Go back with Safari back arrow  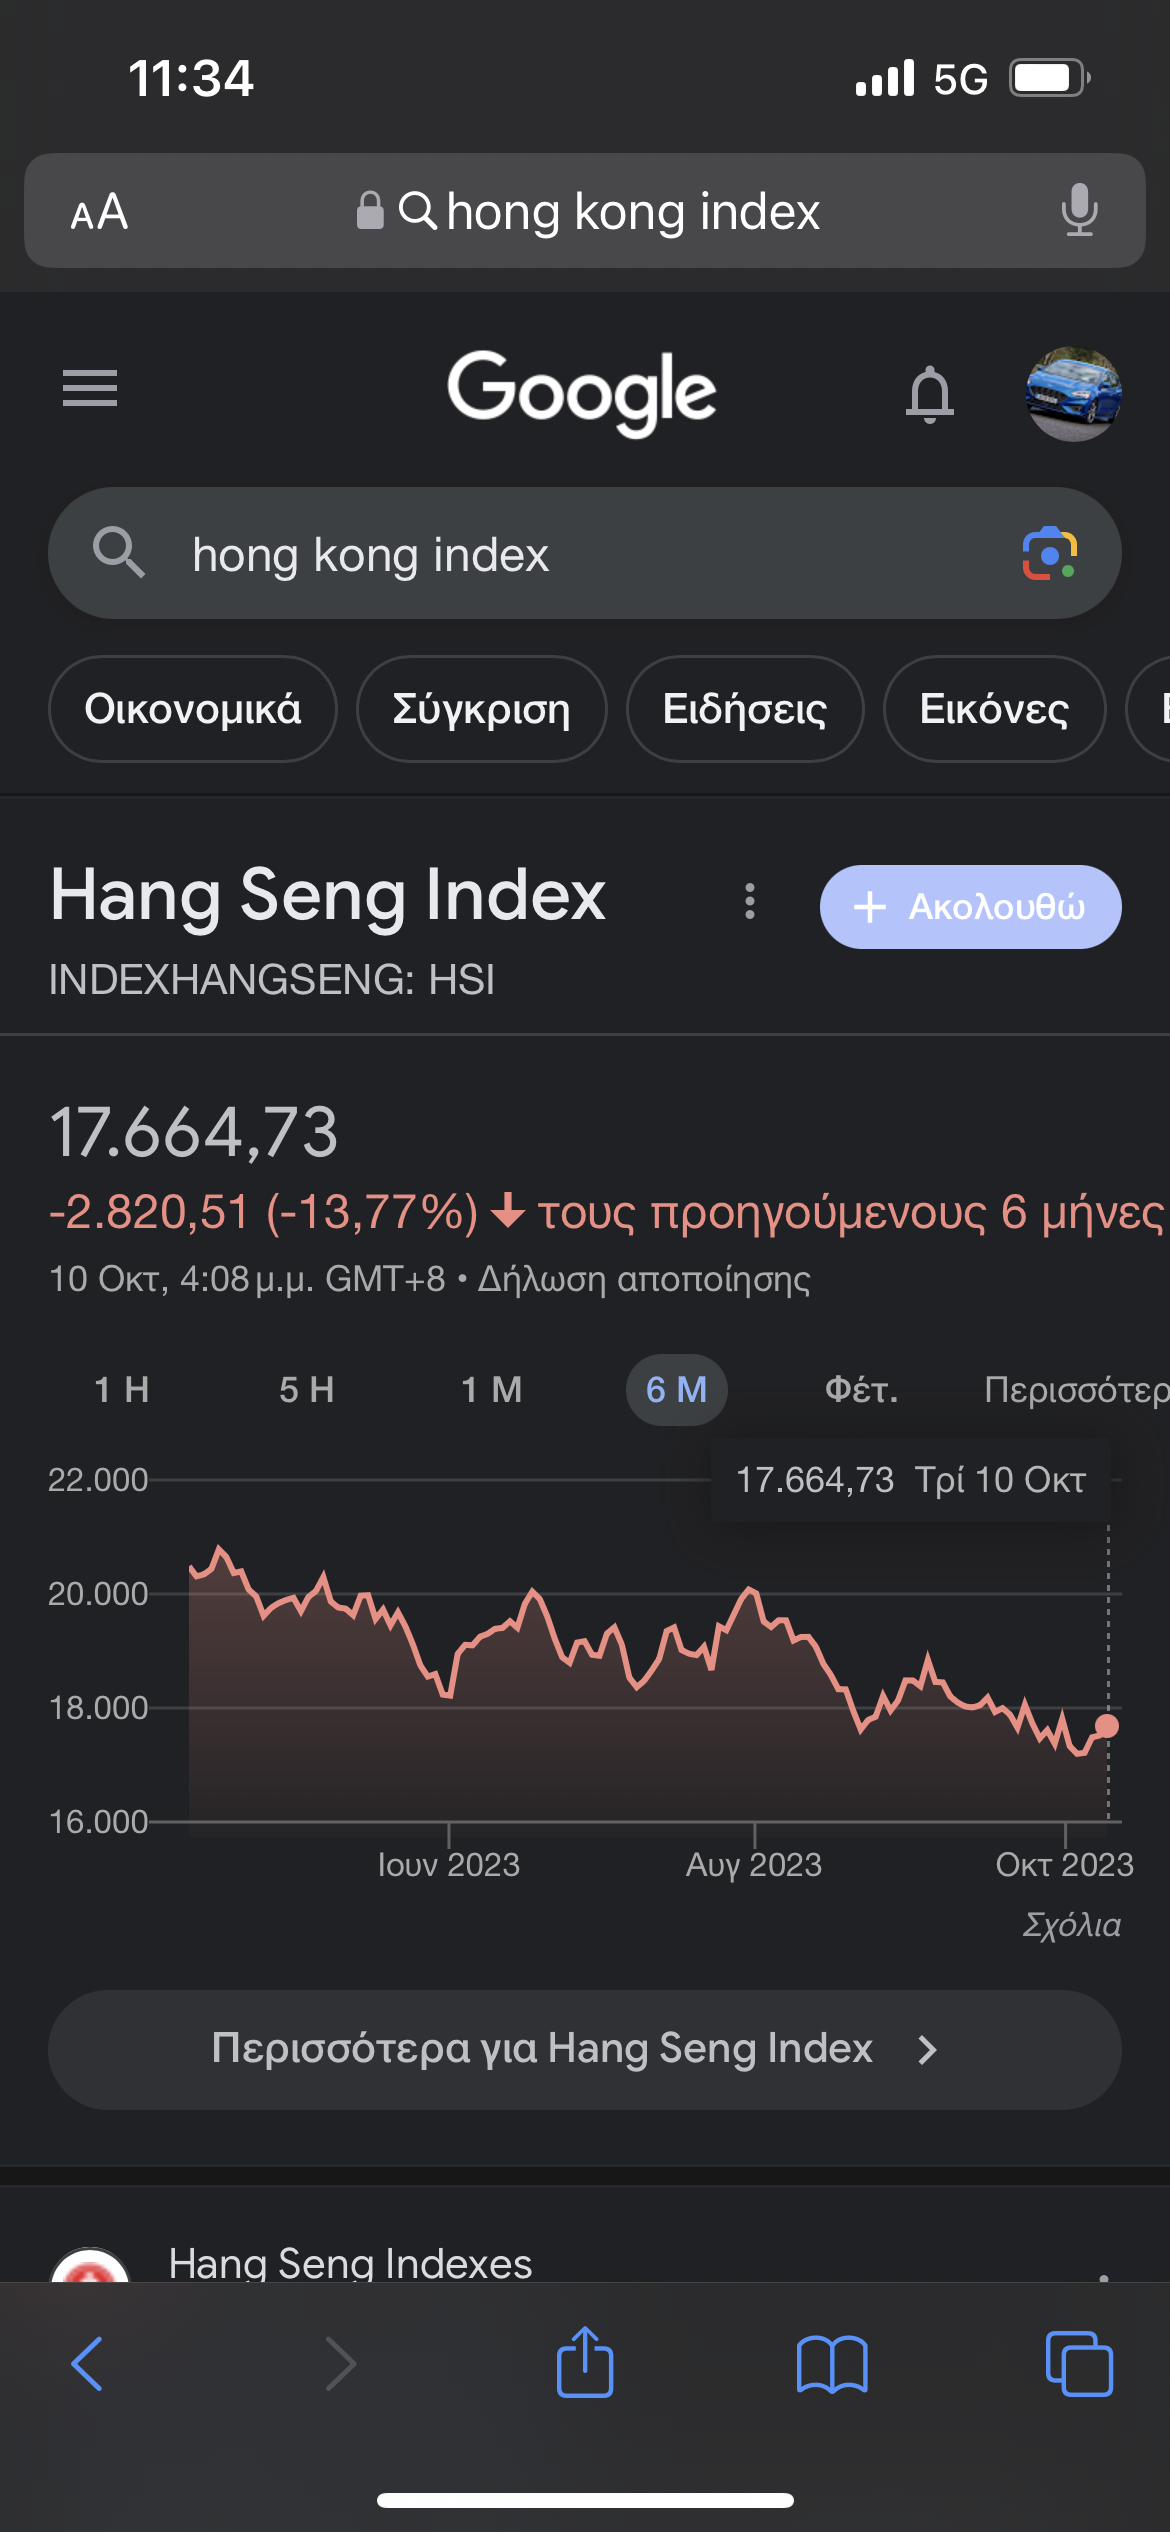88,2364
